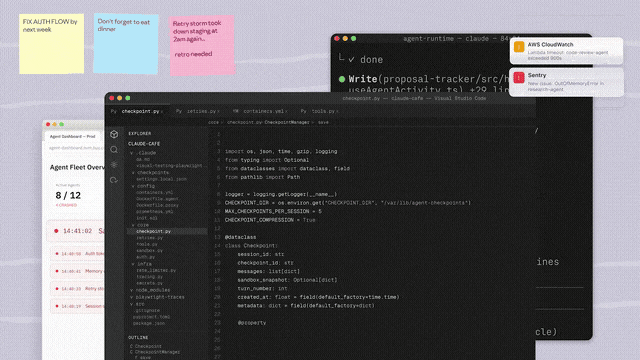Close the agent-runtime terminal window
This screenshot has height=360, width=640.
[337, 38]
